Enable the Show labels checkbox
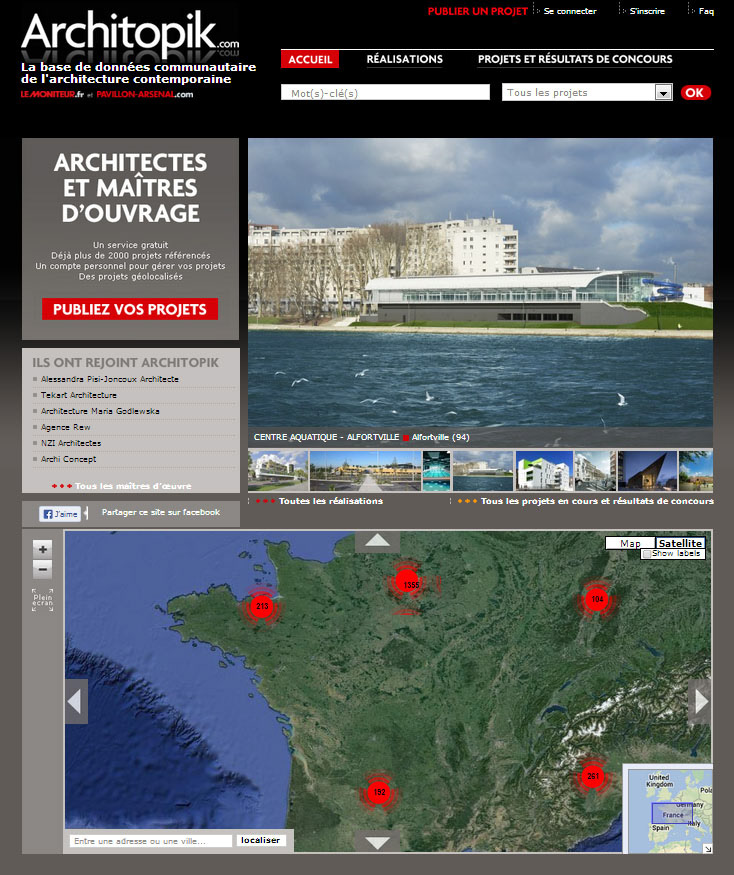This screenshot has width=734, height=875. click(x=646, y=554)
